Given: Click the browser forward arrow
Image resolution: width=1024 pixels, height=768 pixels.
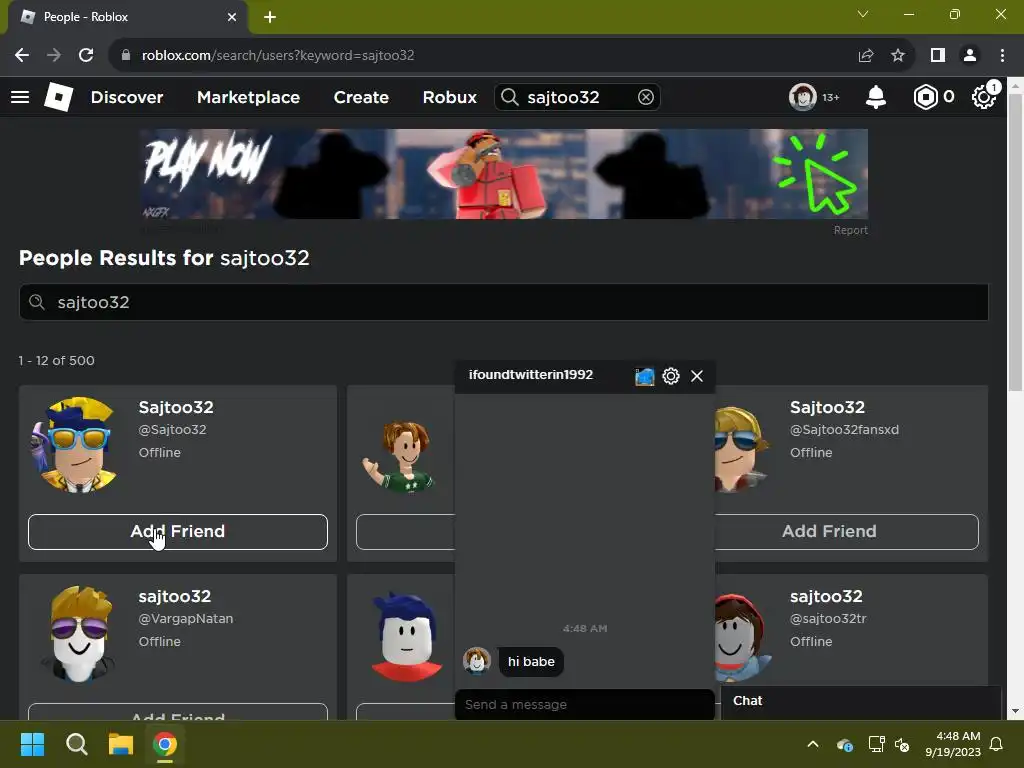Looking at the screenshot, I should click(54, 56).
